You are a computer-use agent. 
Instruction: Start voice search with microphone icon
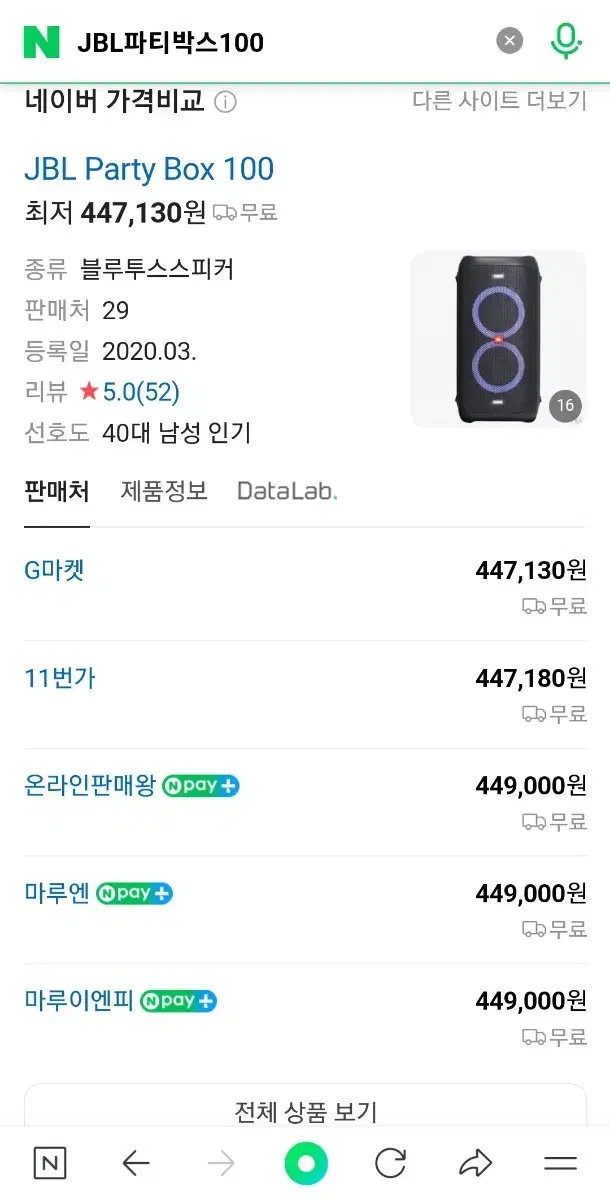[566, 41]
